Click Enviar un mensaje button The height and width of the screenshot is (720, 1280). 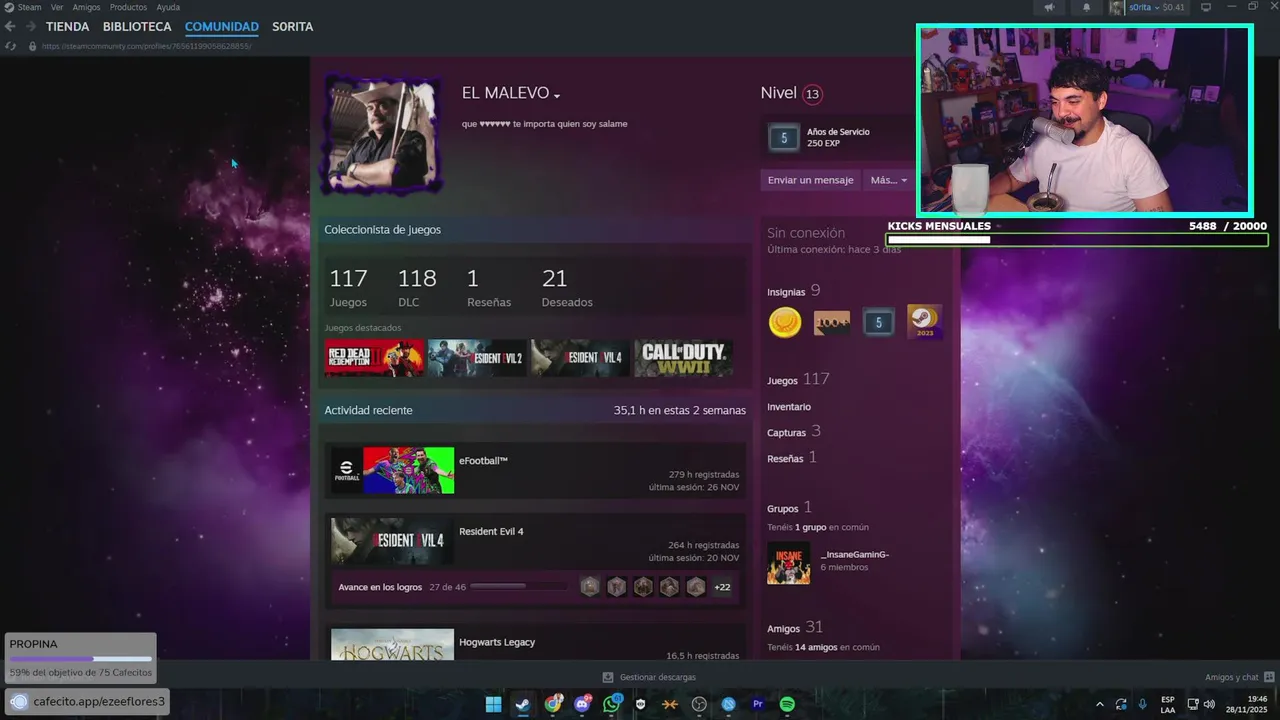(x=810, y=180)
